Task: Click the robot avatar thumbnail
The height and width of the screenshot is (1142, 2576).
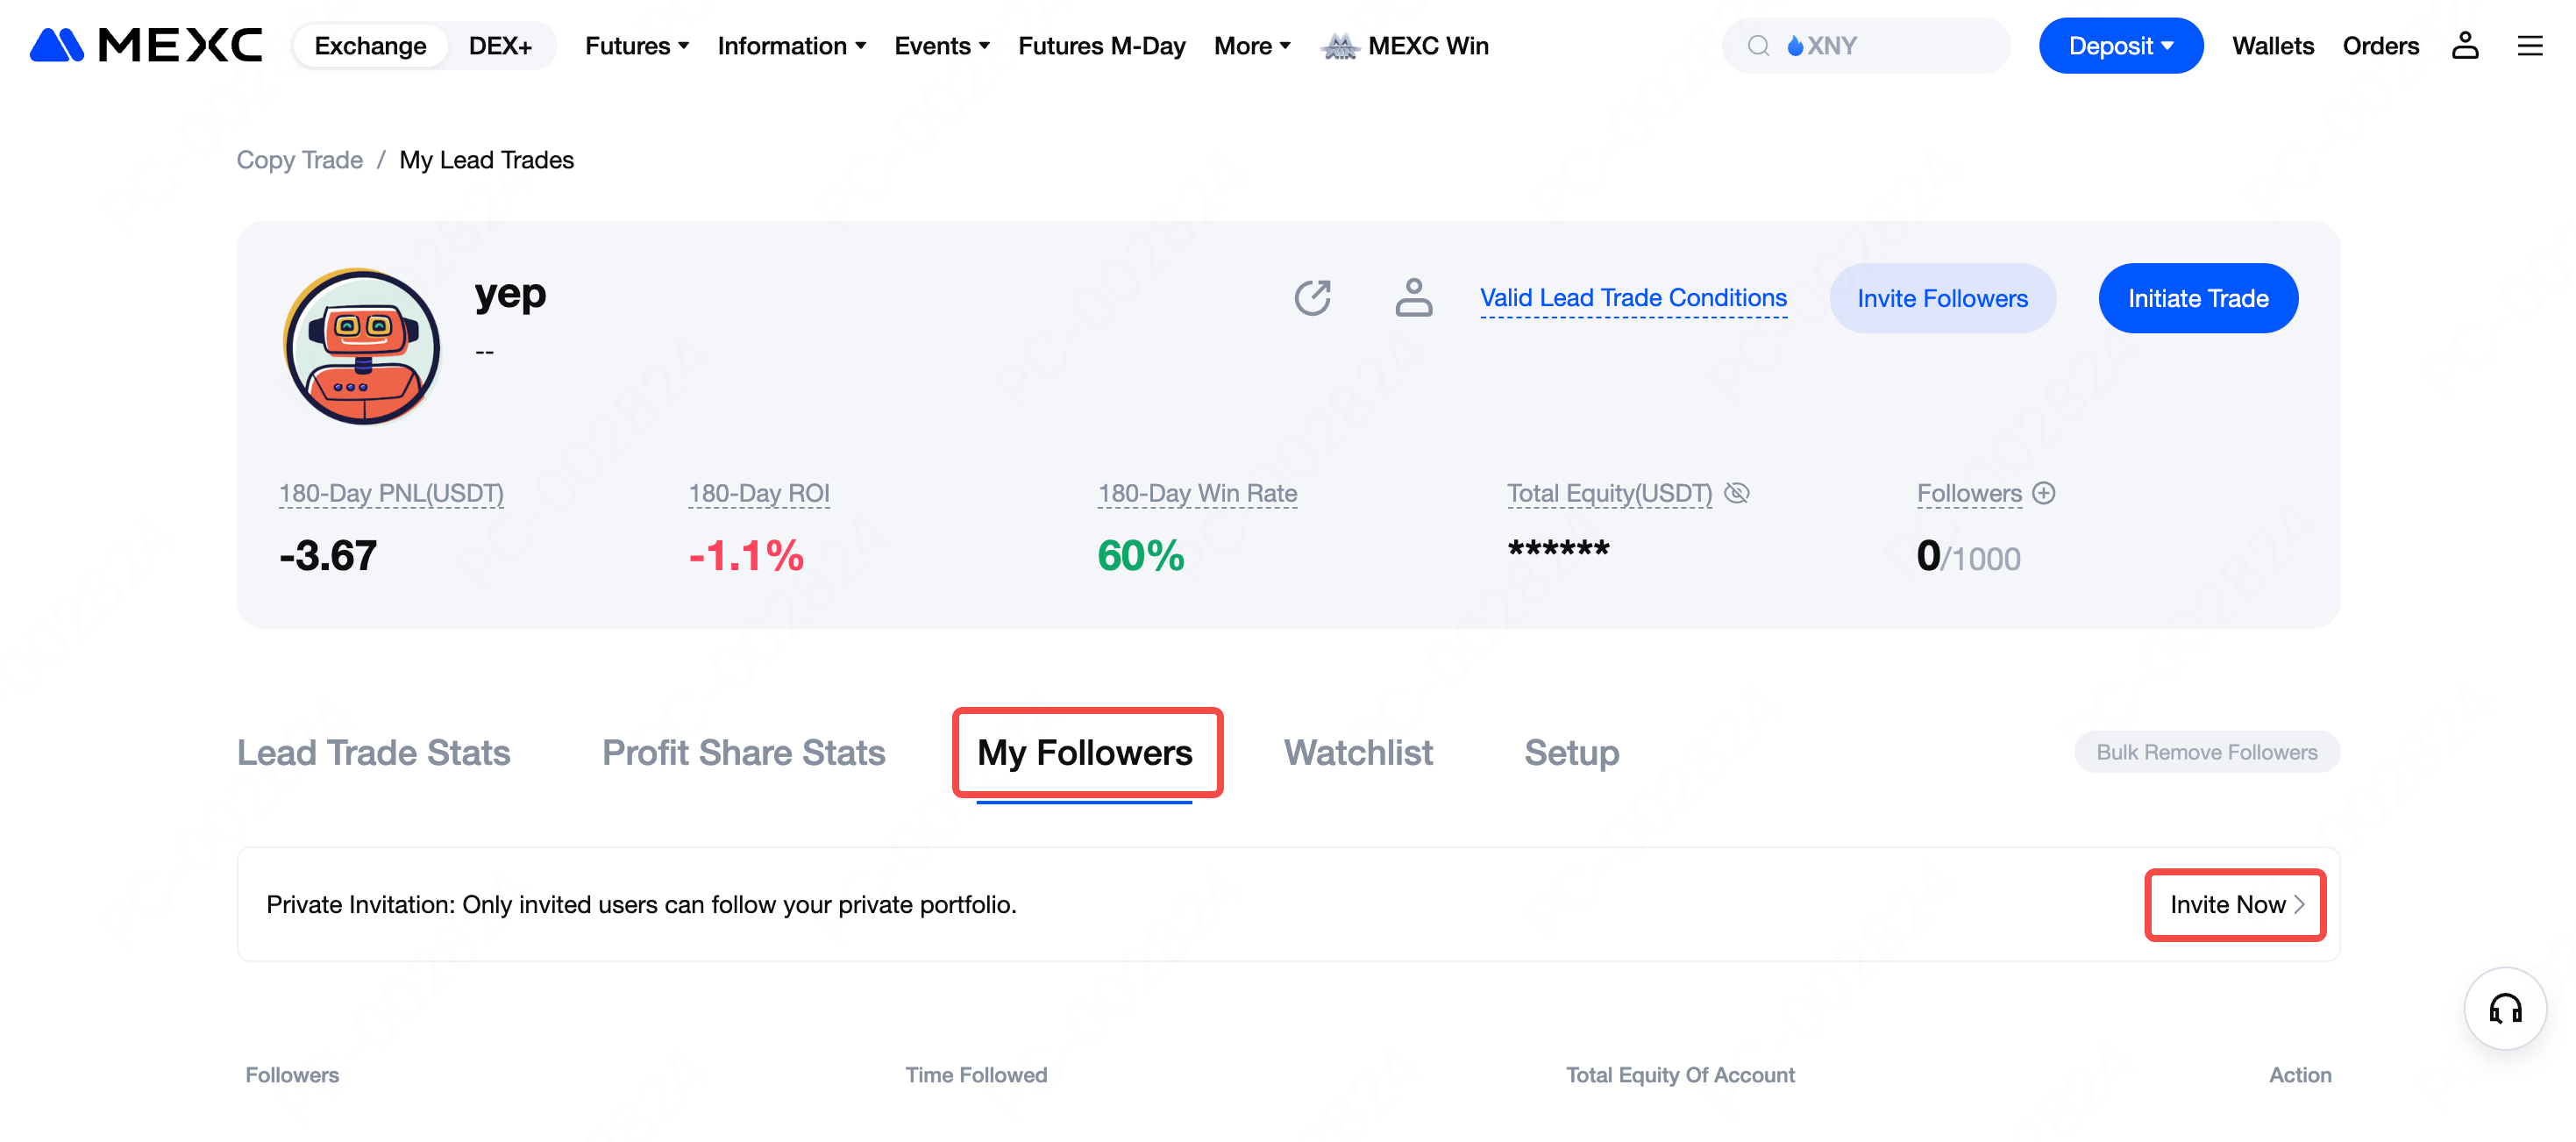Action: tap(362, 346)
